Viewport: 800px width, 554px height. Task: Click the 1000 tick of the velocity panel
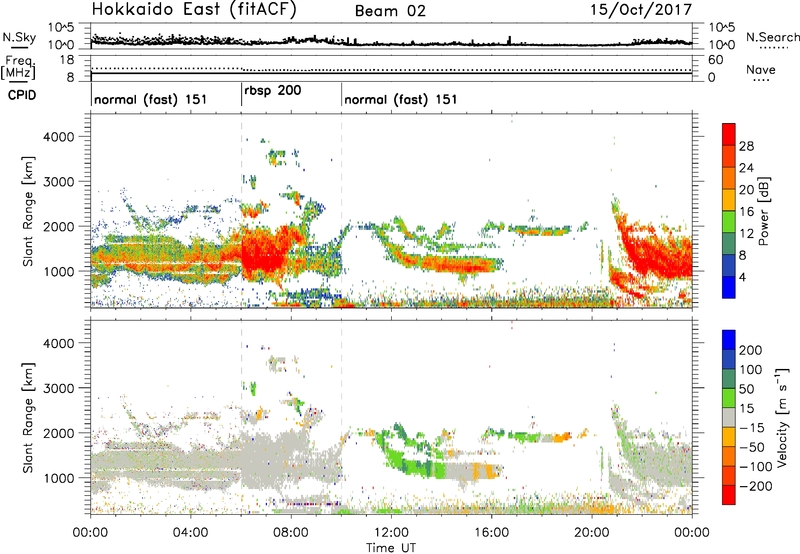(58, 478)
